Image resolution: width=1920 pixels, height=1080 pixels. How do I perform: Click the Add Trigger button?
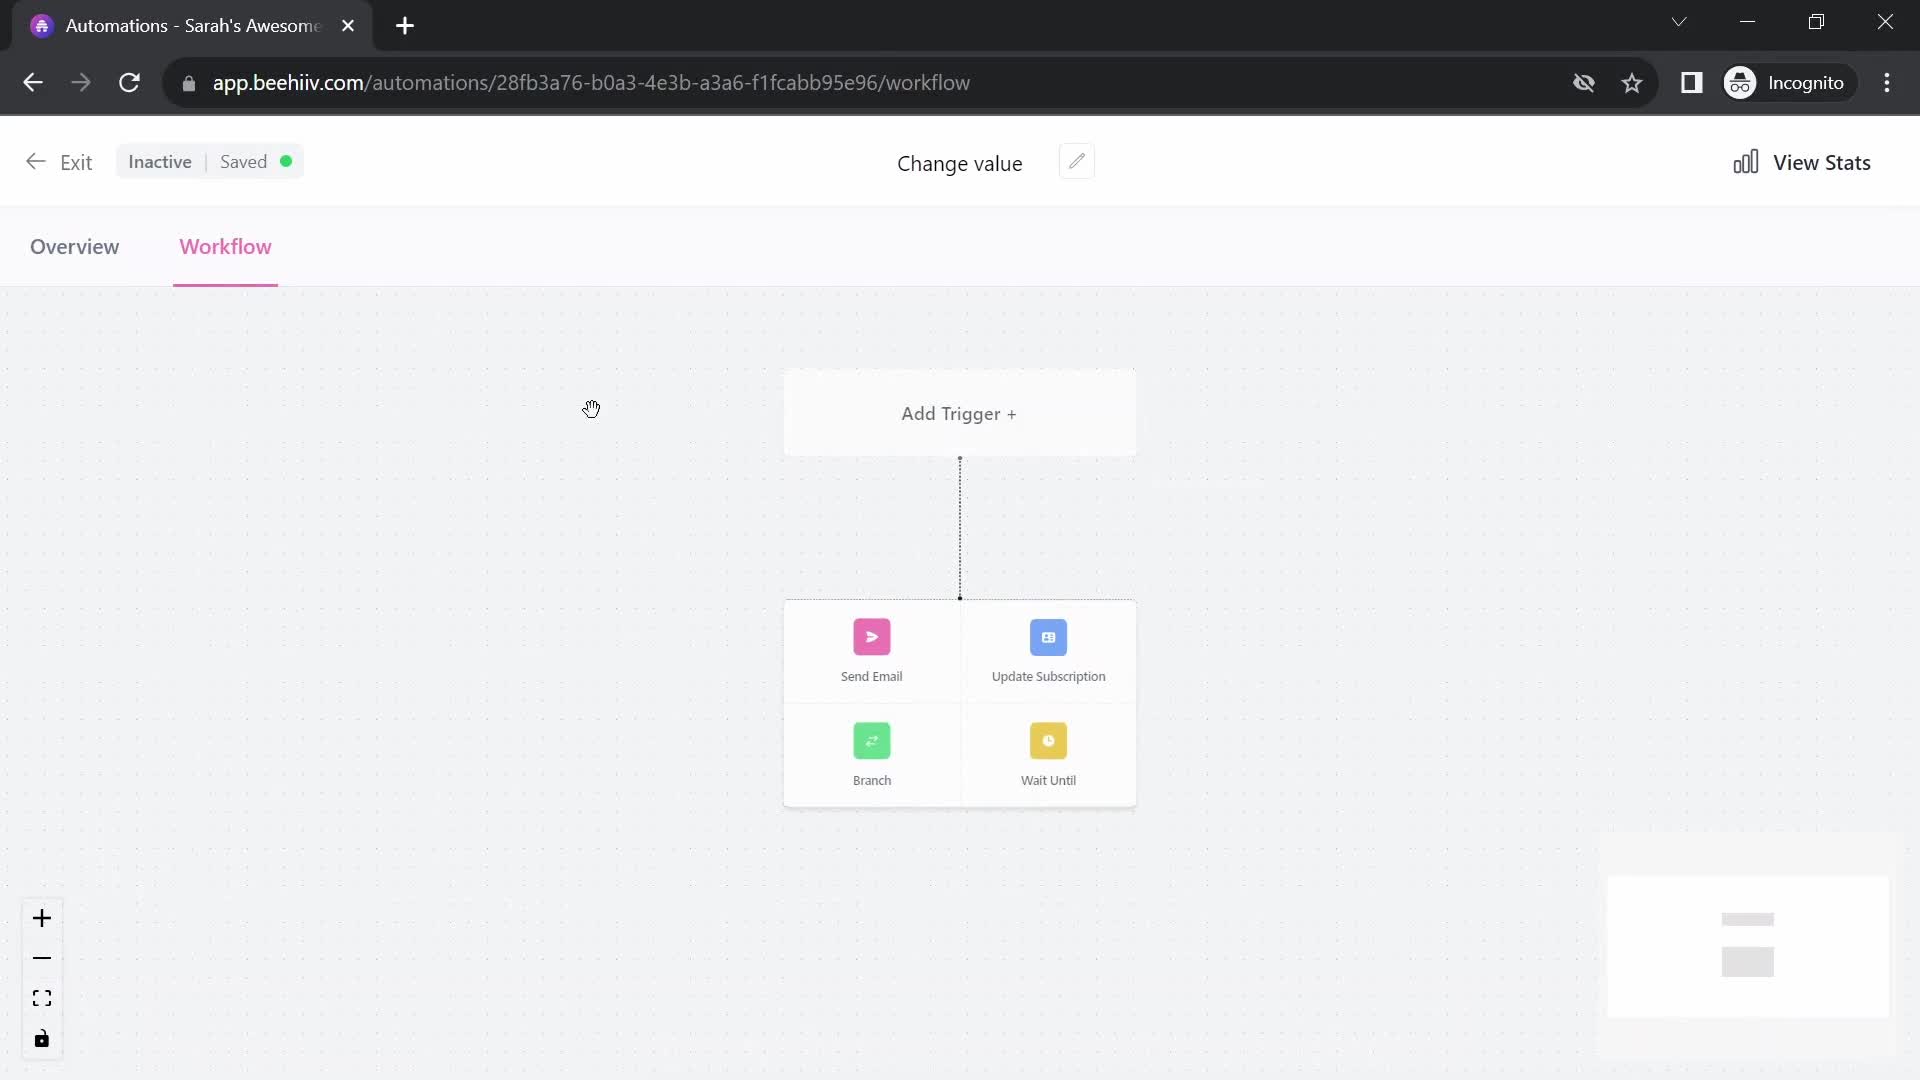tap(959, 413)
